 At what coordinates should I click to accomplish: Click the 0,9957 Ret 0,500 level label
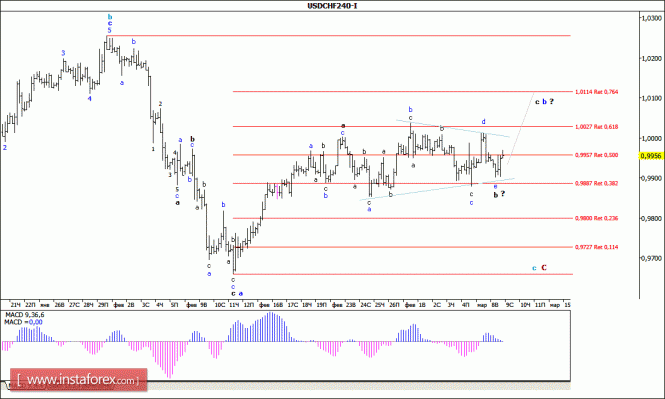596,155
